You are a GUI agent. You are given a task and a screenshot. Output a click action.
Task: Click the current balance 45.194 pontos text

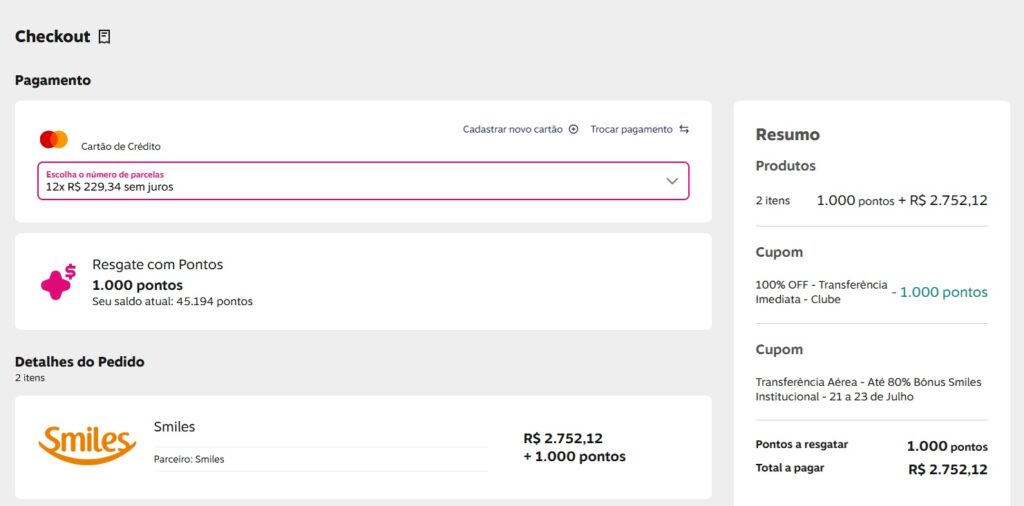click(x=172, y=301)
